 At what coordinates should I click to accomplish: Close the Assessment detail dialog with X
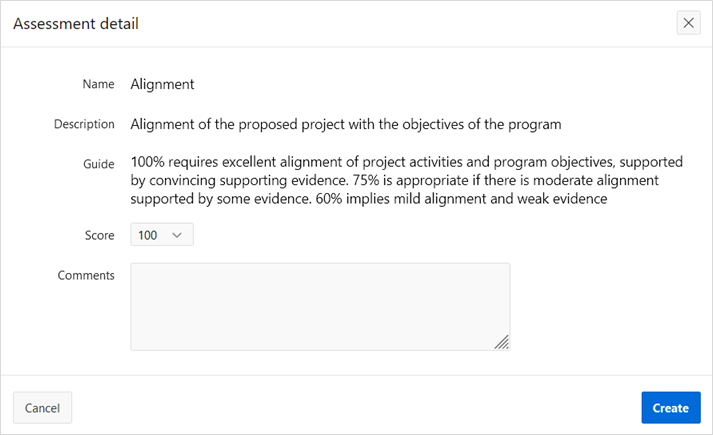tap(688, 23)
